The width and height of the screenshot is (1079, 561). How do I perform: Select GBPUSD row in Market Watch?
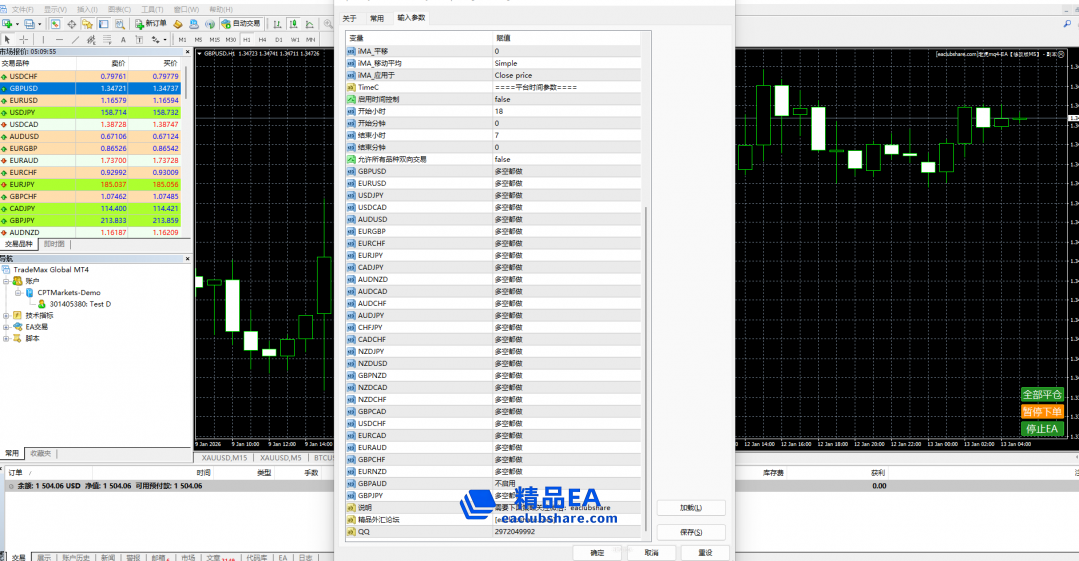(x=90, y=88)
